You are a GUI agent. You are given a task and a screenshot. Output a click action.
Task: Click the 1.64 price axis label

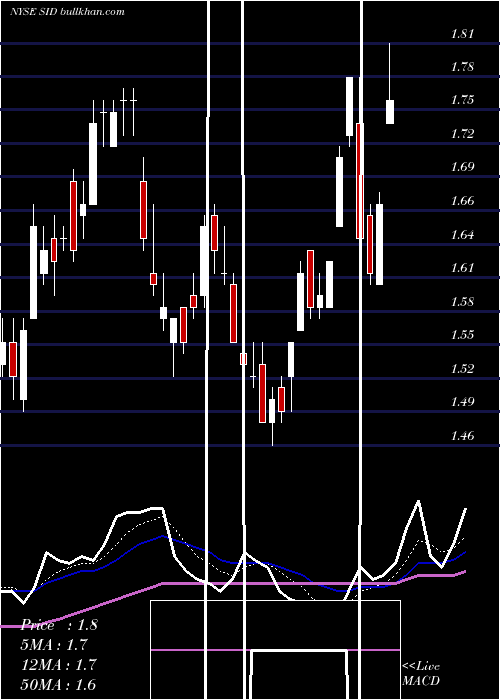point(462,234)
